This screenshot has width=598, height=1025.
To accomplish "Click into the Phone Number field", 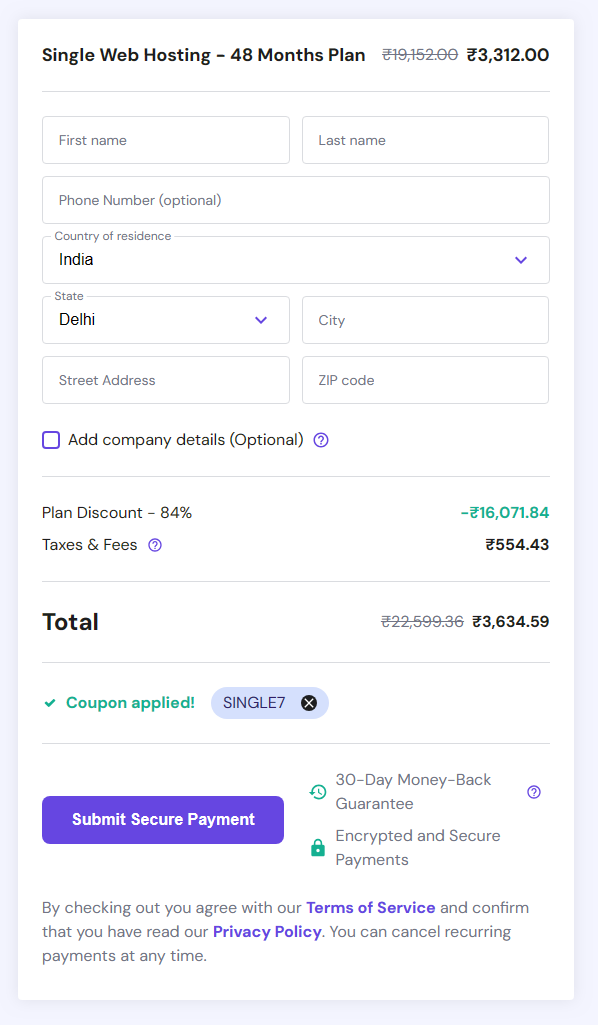I will pyautogui.click(x=296, y=200).
